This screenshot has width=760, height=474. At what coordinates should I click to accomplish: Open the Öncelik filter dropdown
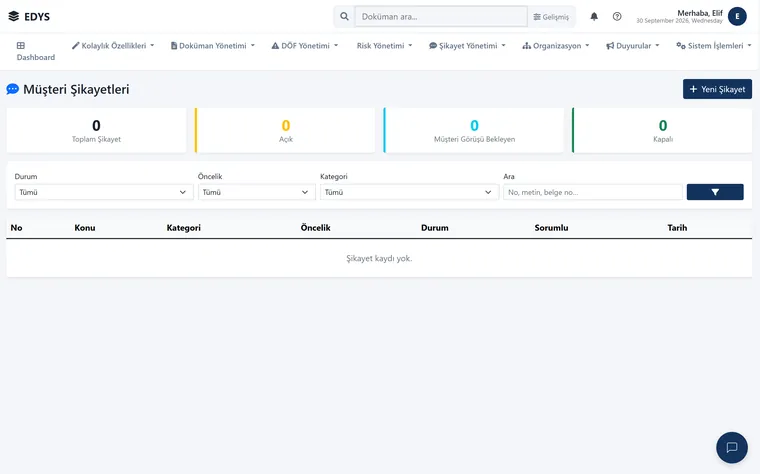(256, 192)
